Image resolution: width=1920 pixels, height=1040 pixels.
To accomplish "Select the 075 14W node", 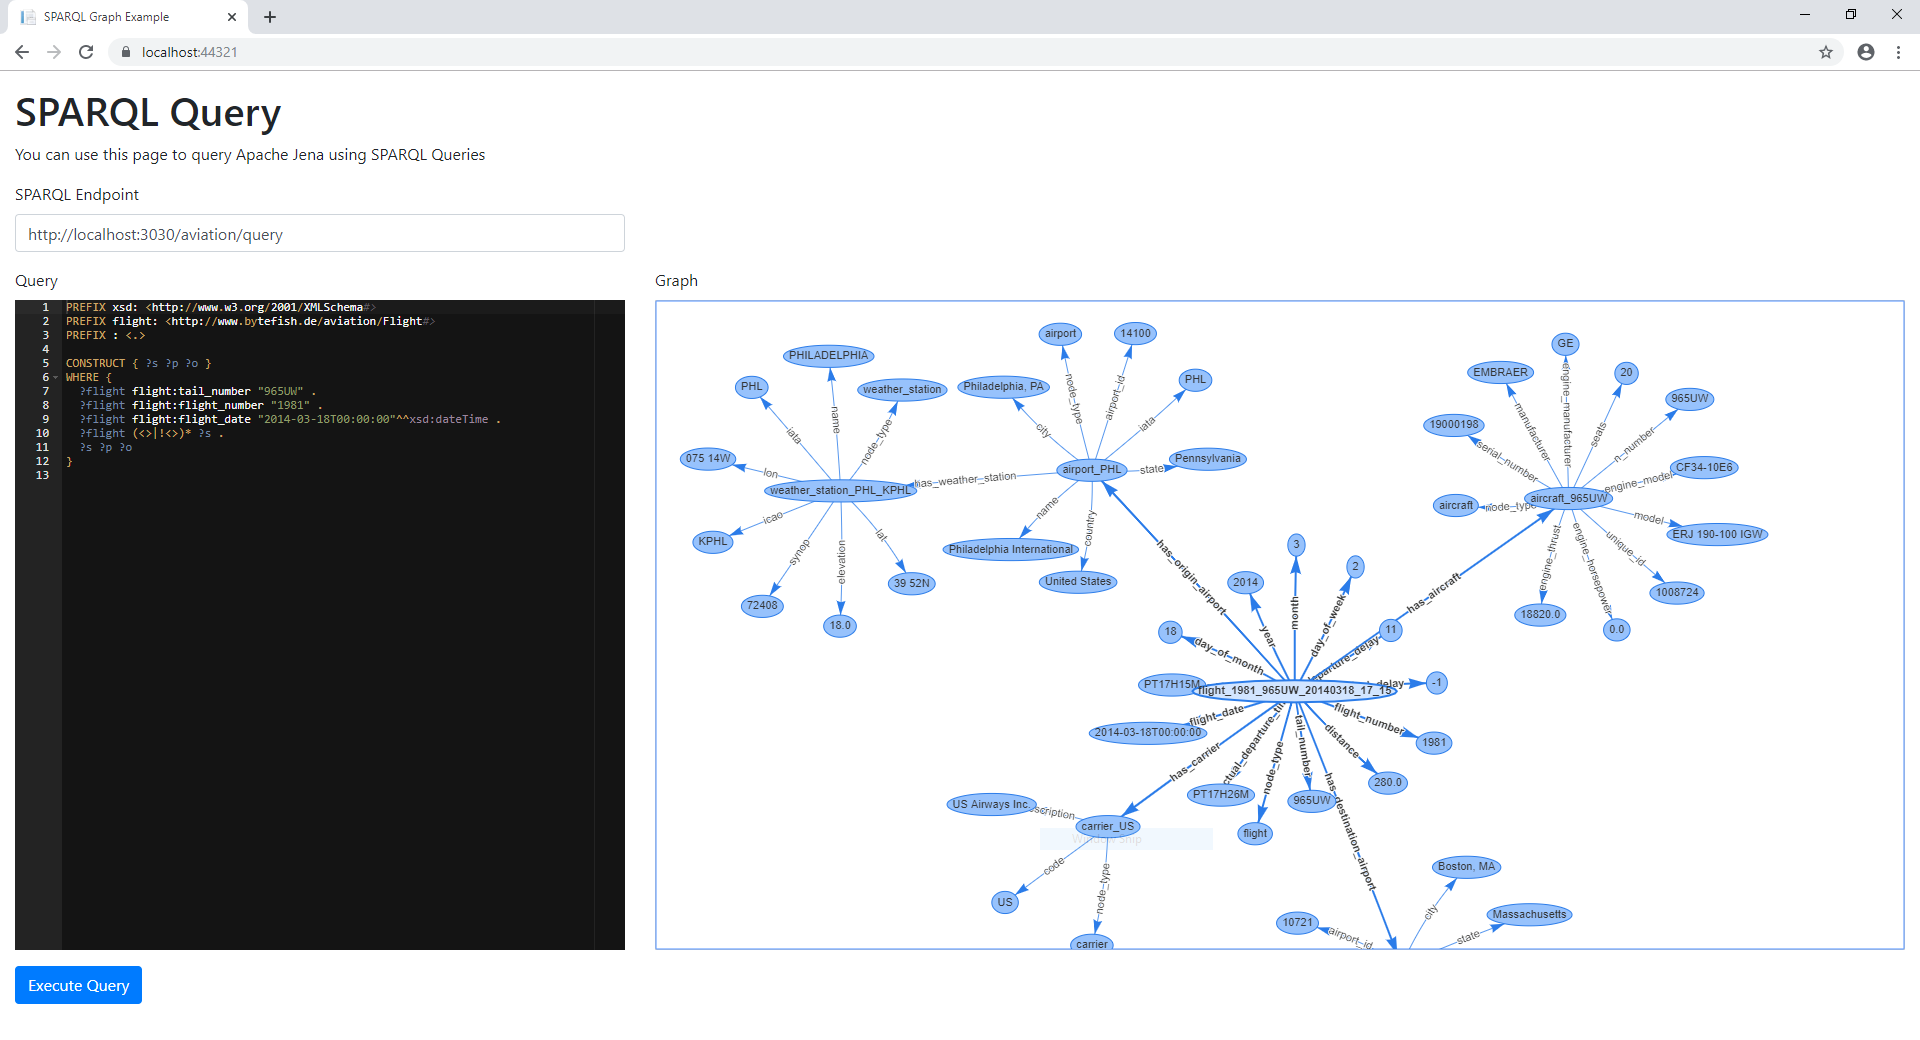I will pyautogui.click(x=708, y=459).
